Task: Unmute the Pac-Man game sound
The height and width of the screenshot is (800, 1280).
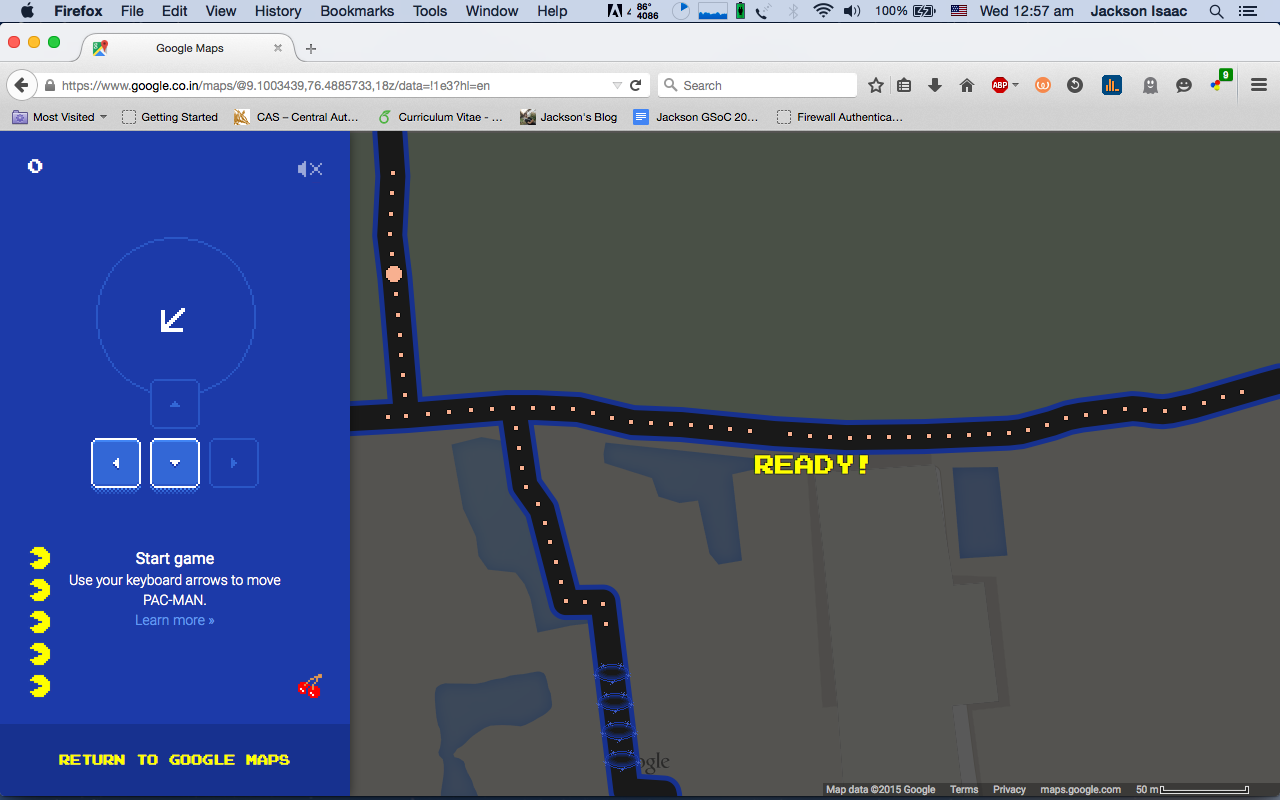Action: tap(310, 169)
